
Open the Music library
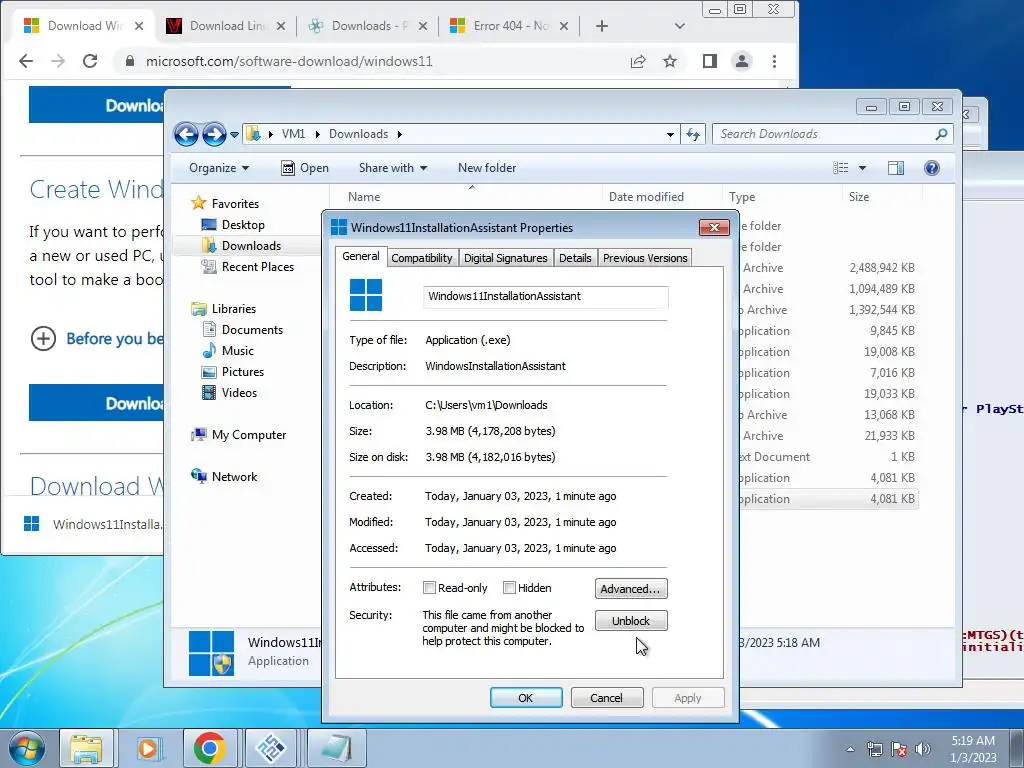tap(238, 351)
